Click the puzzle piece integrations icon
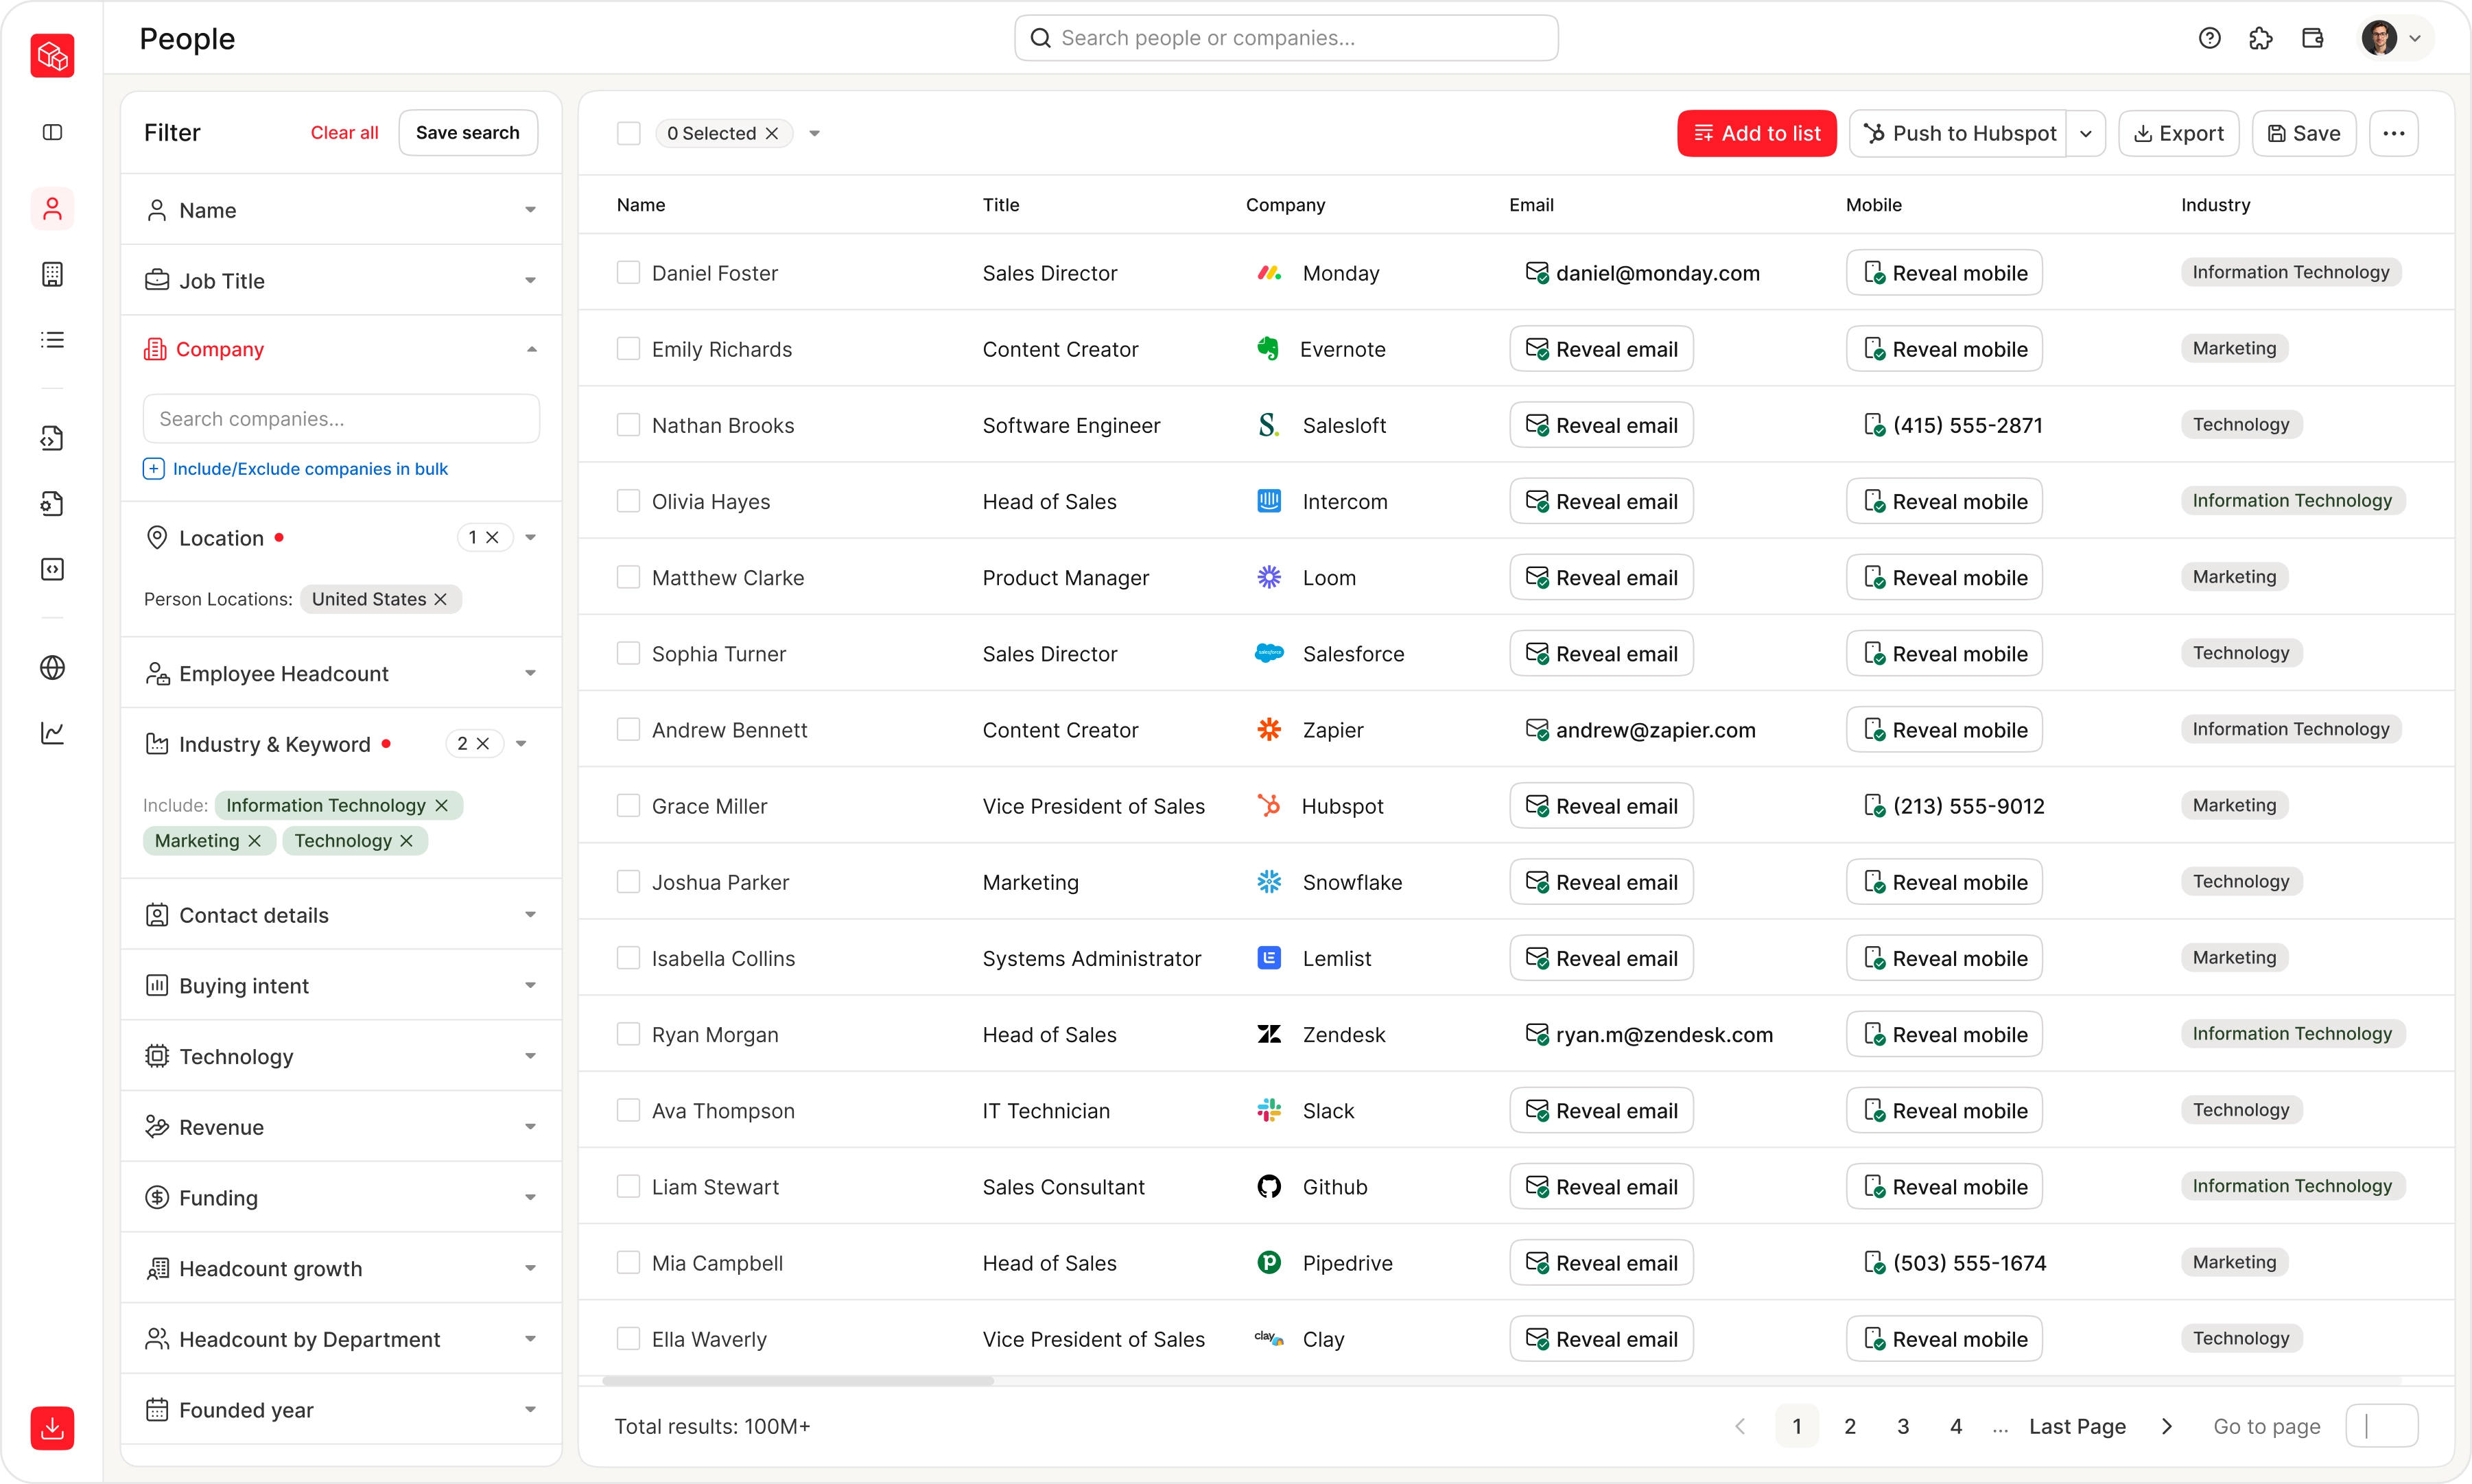This screenshot has height=1484, width=2472. 2260,38
